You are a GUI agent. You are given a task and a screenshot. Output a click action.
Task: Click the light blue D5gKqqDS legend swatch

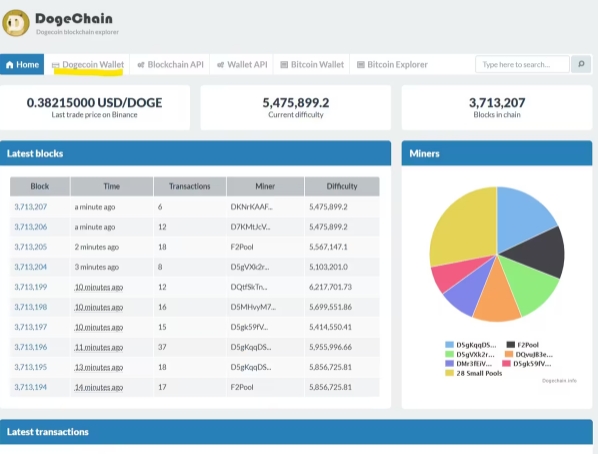(x=450, y=345)
